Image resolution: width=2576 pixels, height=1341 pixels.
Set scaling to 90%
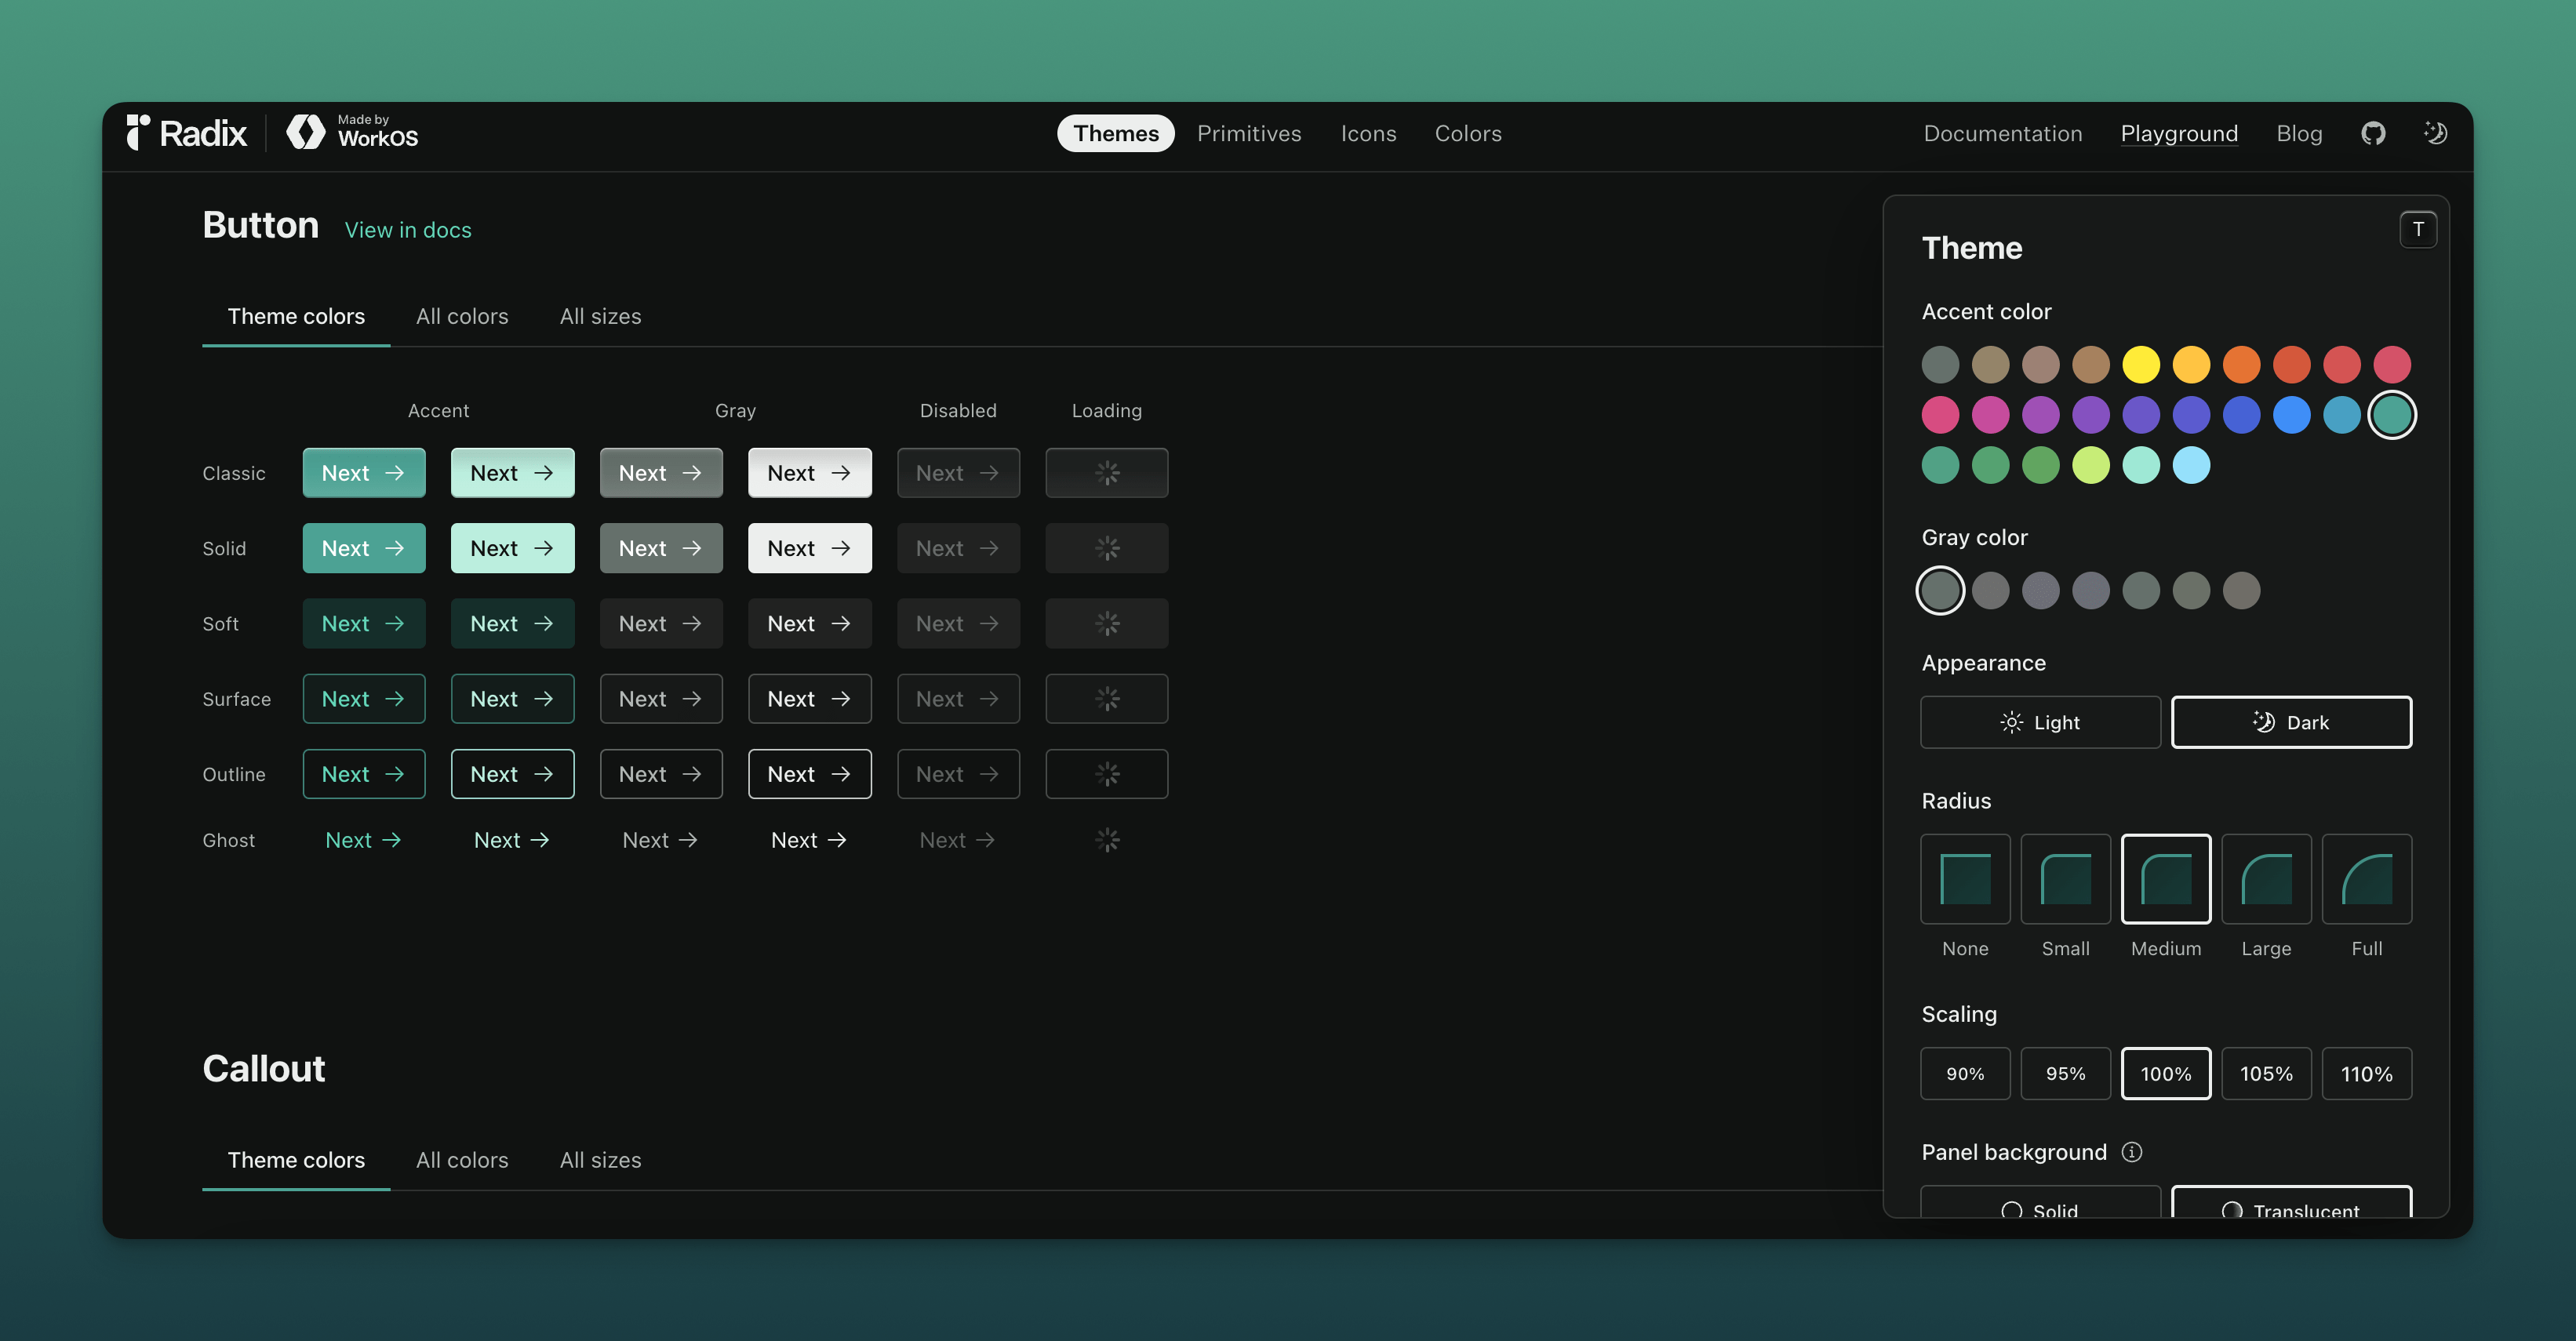1965,1074
